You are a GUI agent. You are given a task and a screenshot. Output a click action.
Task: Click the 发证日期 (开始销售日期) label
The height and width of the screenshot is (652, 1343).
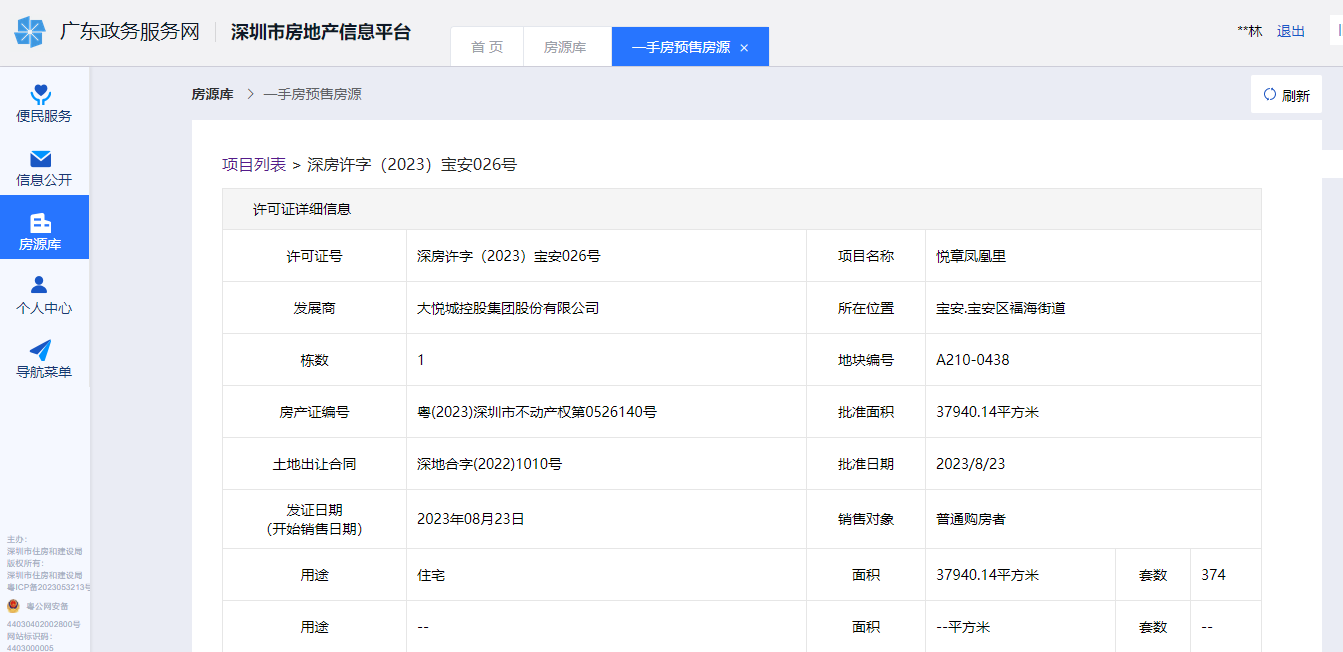point(314,519)
